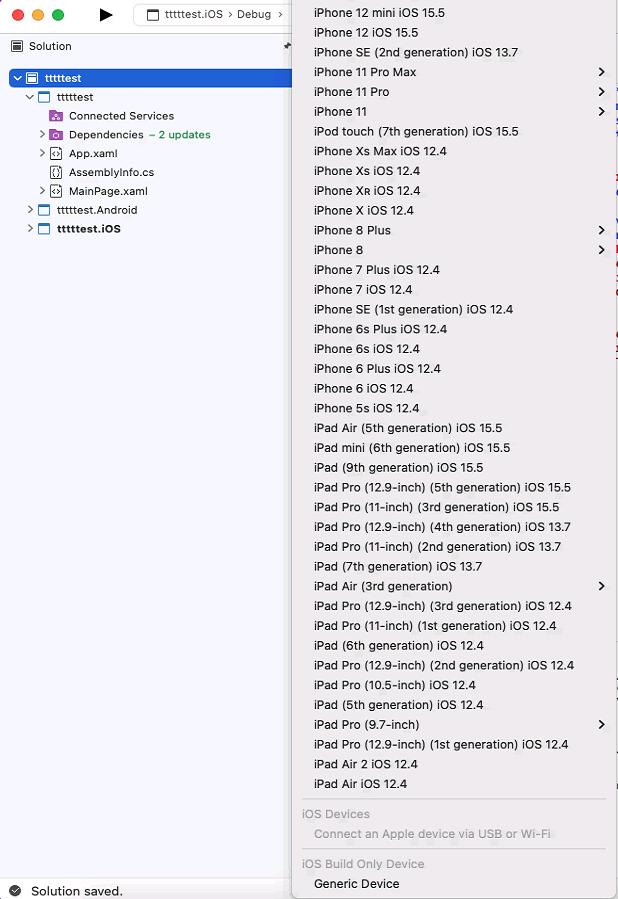Open Connected Services via its icon
Image resolution: width=618 pixels, height=899 pixels.
click(x=56, y=116)
